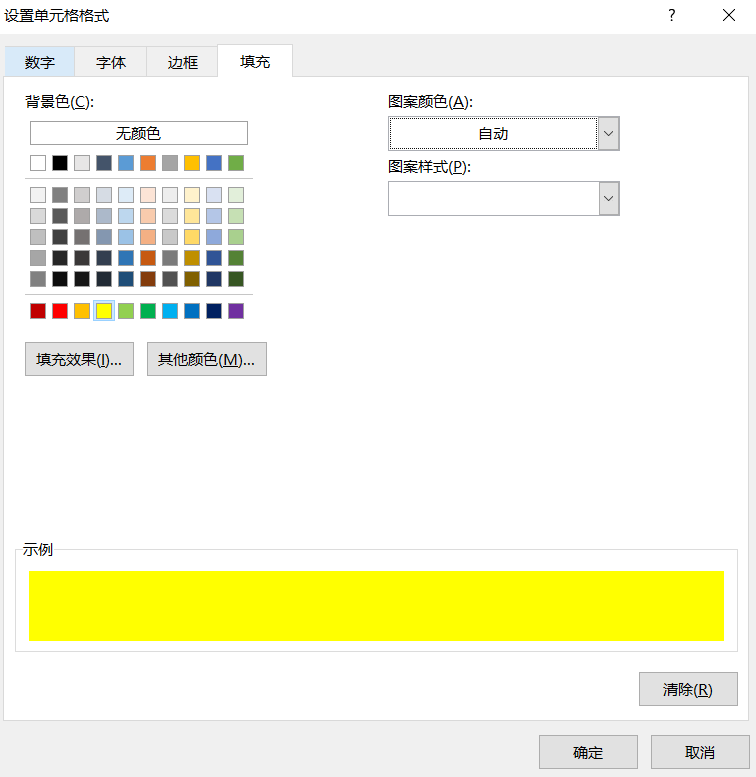Screen dimensions: 756x777
Task: Choose the navy dark blue standard swatch
Action: (x=214, y=311)
